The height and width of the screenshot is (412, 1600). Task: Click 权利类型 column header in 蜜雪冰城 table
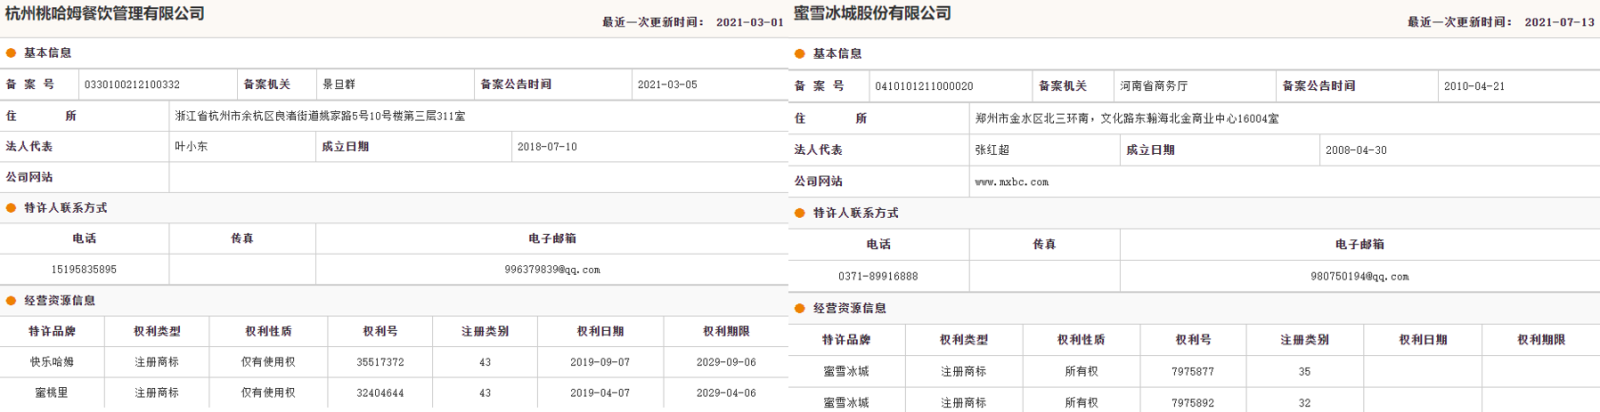coord(964,340)
